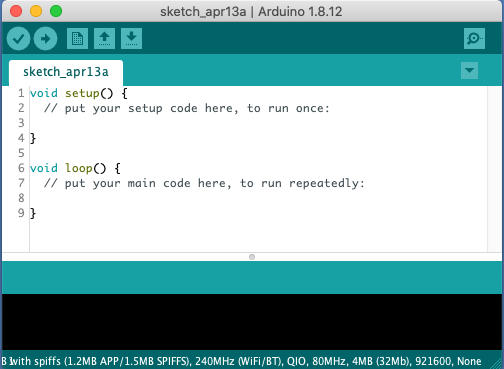The image size is (504, 369).
Task: Select the sketch_apr13a tab
Action: tap(66, 72)
